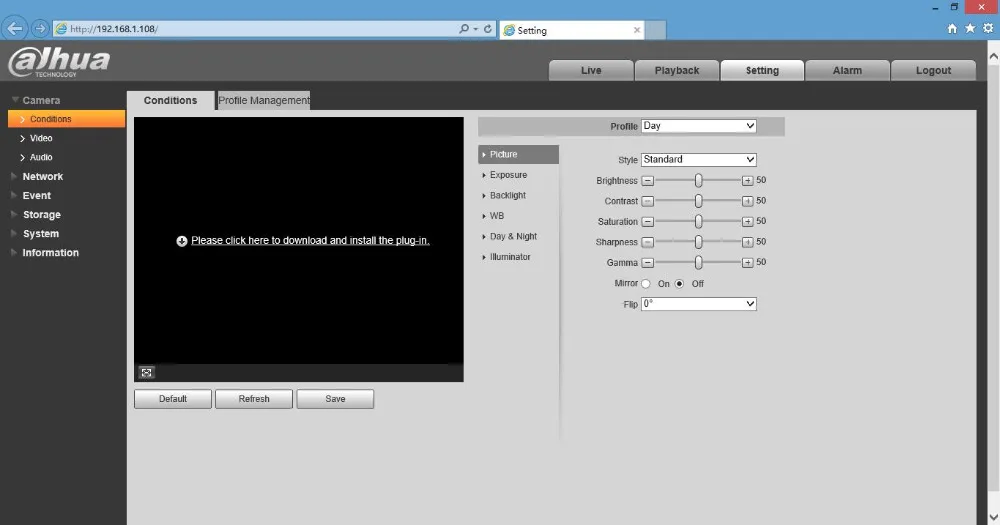
Task: Select the Conditions tab
Action: [170, 100]
